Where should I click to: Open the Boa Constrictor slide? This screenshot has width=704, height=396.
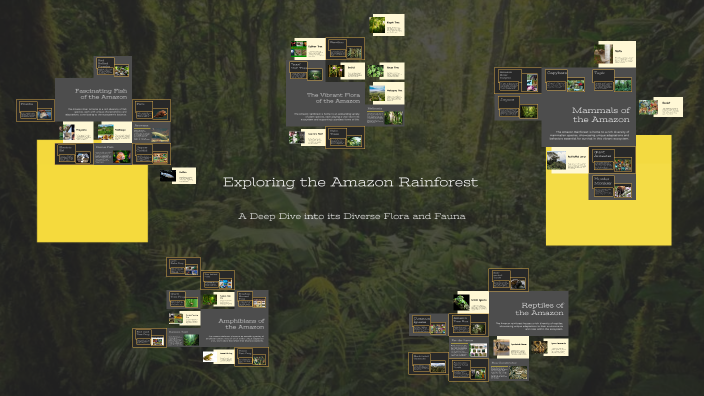(509, 370)
